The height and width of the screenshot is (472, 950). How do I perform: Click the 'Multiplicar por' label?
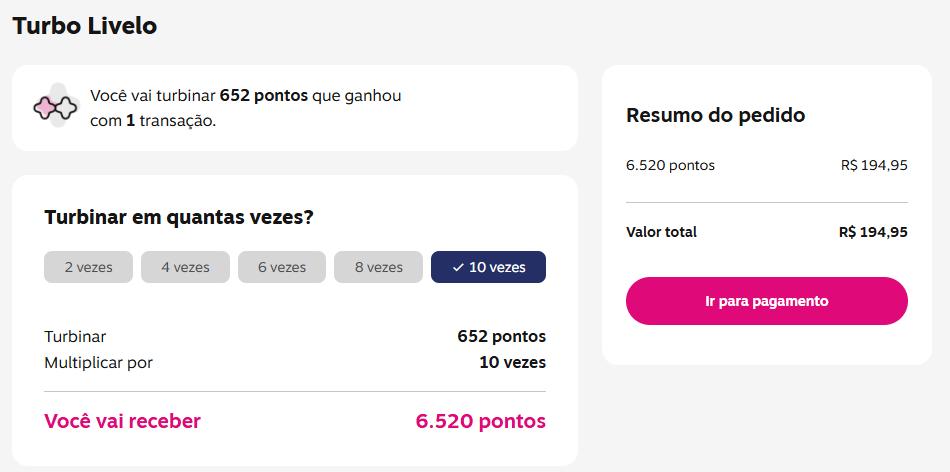pos(98,362)
